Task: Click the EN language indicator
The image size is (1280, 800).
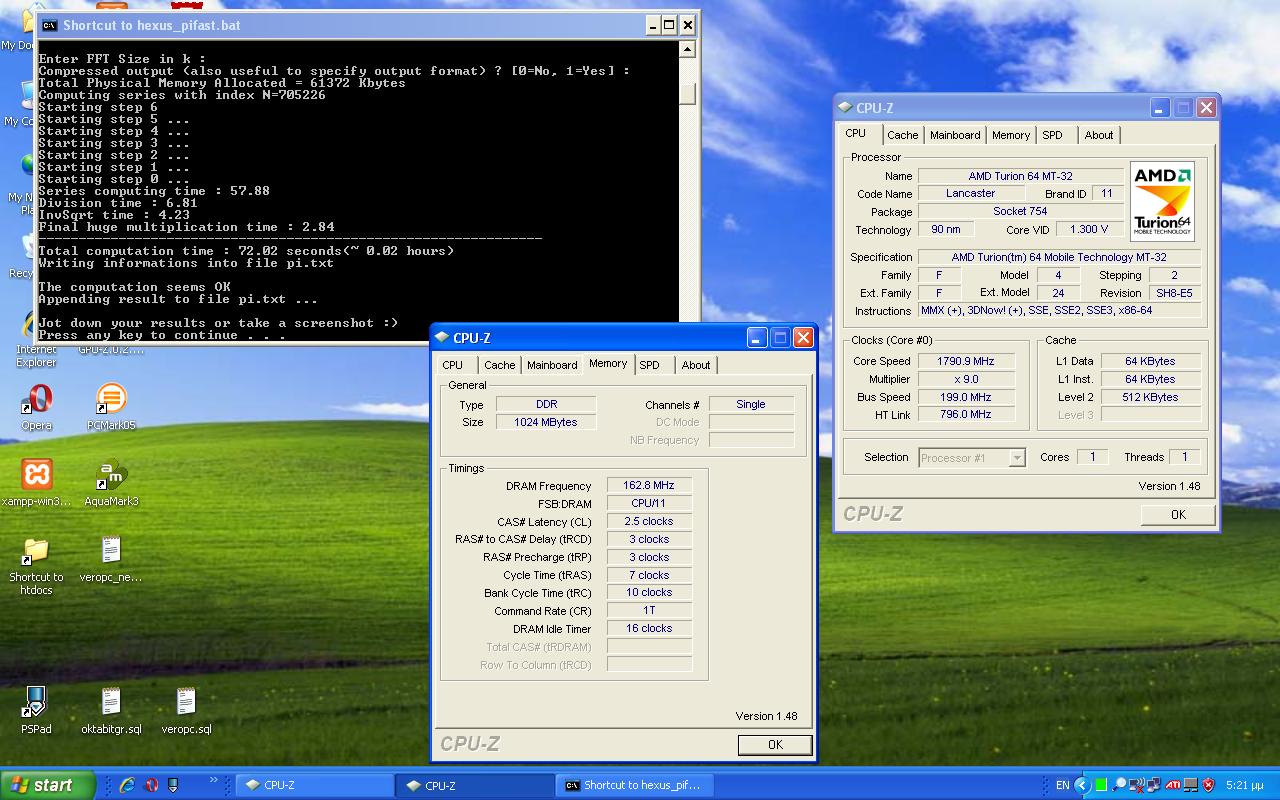Action: click(1063, 786)
